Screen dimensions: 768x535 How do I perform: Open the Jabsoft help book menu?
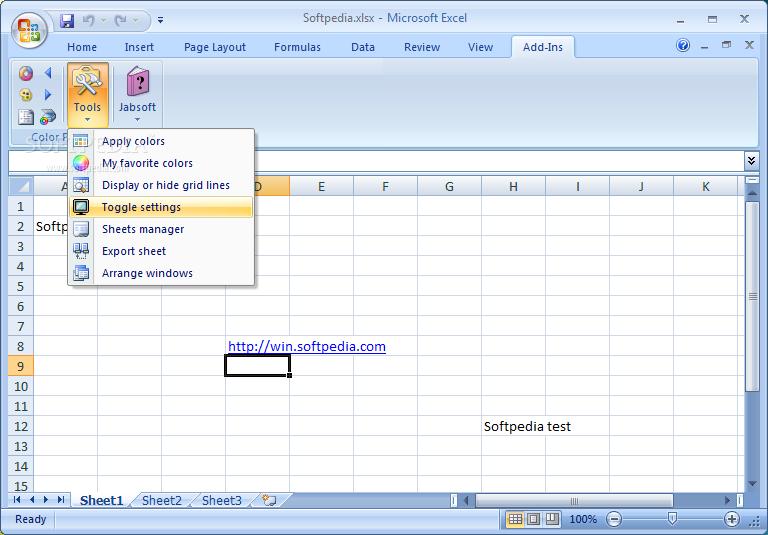pyautogui.click(x=138, y=95)
